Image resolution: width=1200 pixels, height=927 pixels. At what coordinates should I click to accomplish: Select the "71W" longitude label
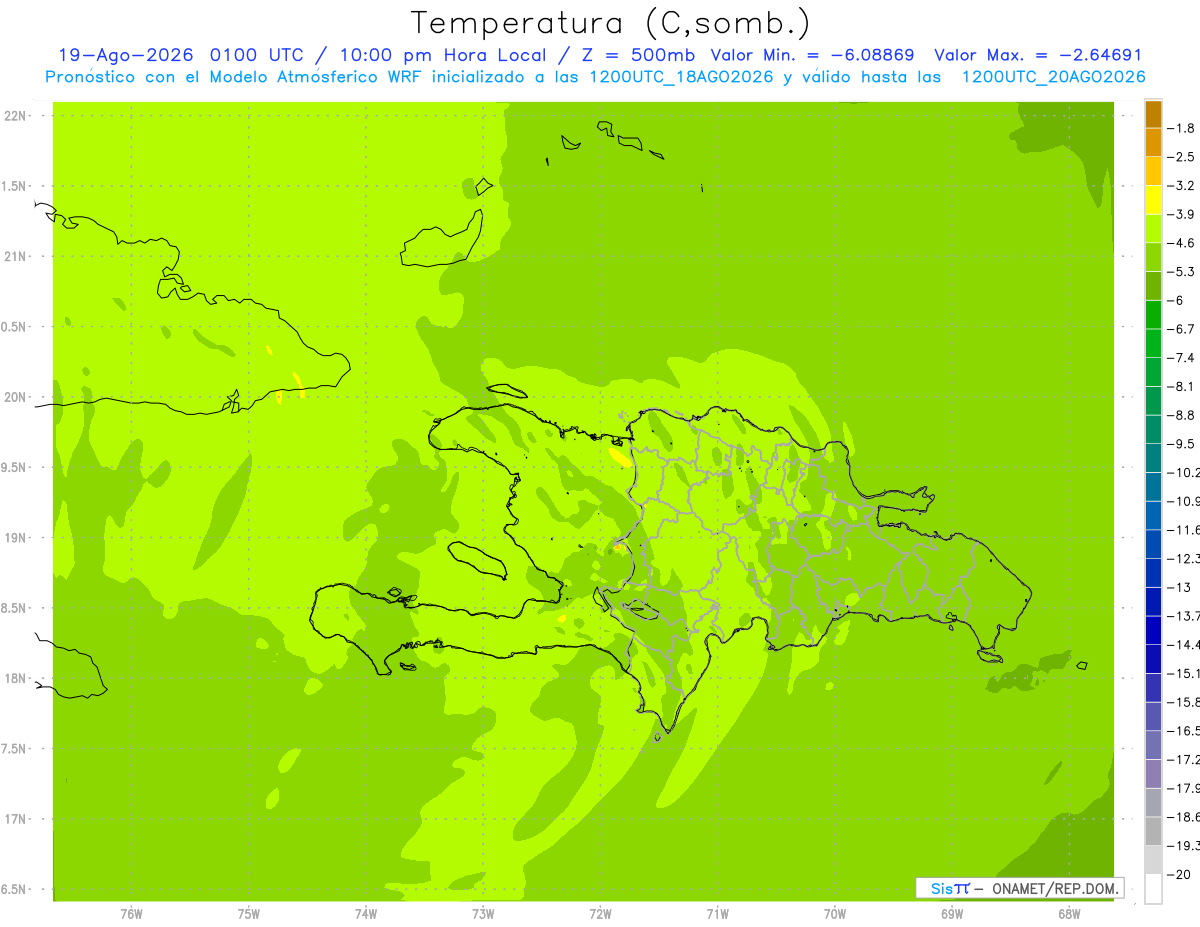tap(717, 914)
